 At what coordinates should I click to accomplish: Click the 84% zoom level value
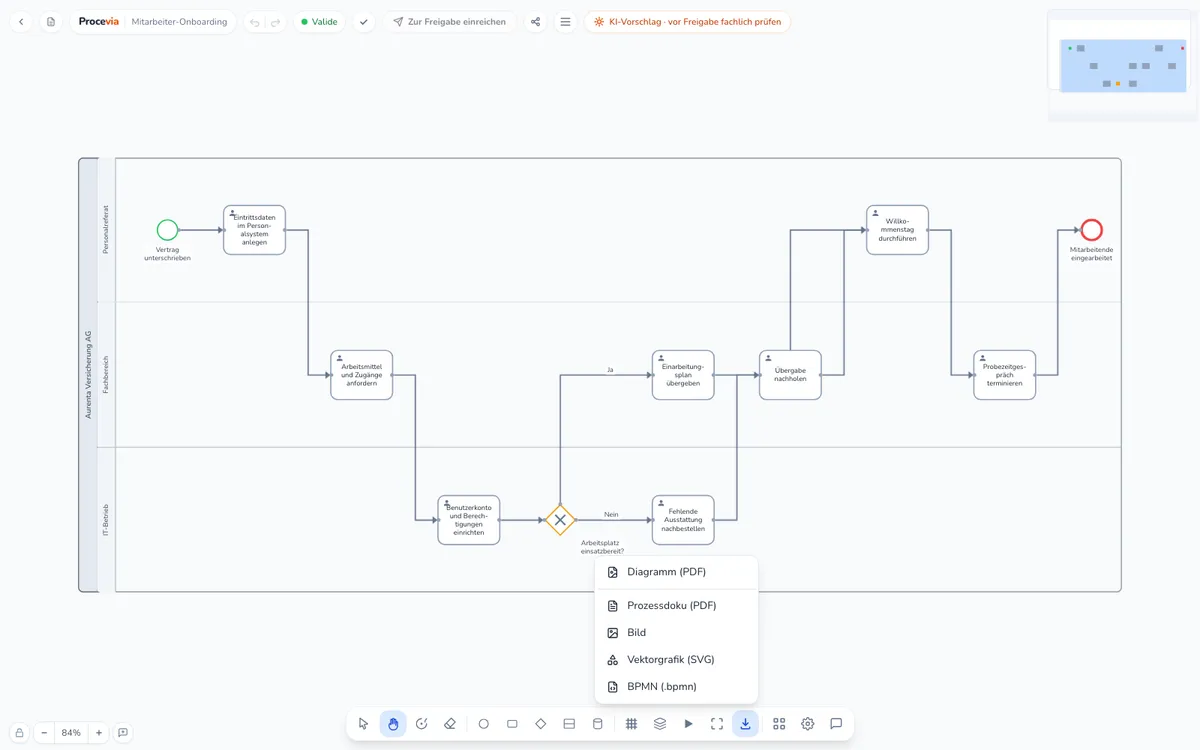[x=71, y=733]
